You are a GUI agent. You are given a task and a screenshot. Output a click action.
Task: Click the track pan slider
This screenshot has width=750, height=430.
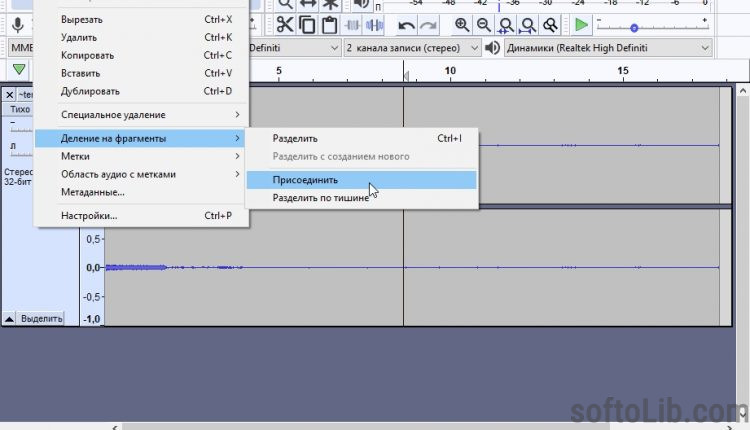tap(22, 151)
